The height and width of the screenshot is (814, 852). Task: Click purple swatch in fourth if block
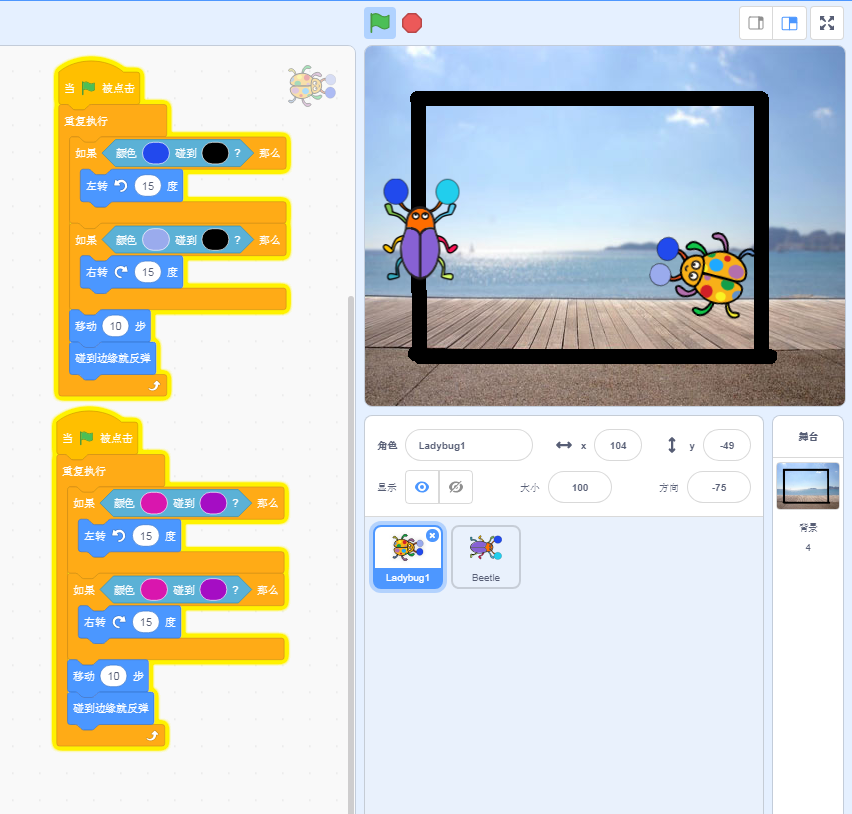pos(213,590)
